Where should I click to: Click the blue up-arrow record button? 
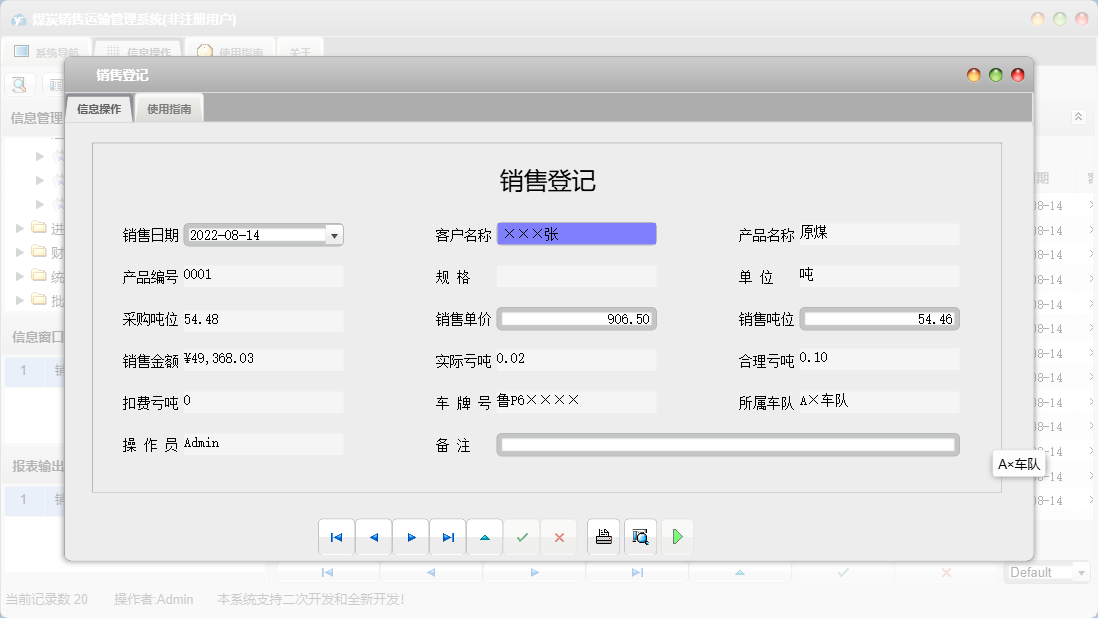pos(485,537)
